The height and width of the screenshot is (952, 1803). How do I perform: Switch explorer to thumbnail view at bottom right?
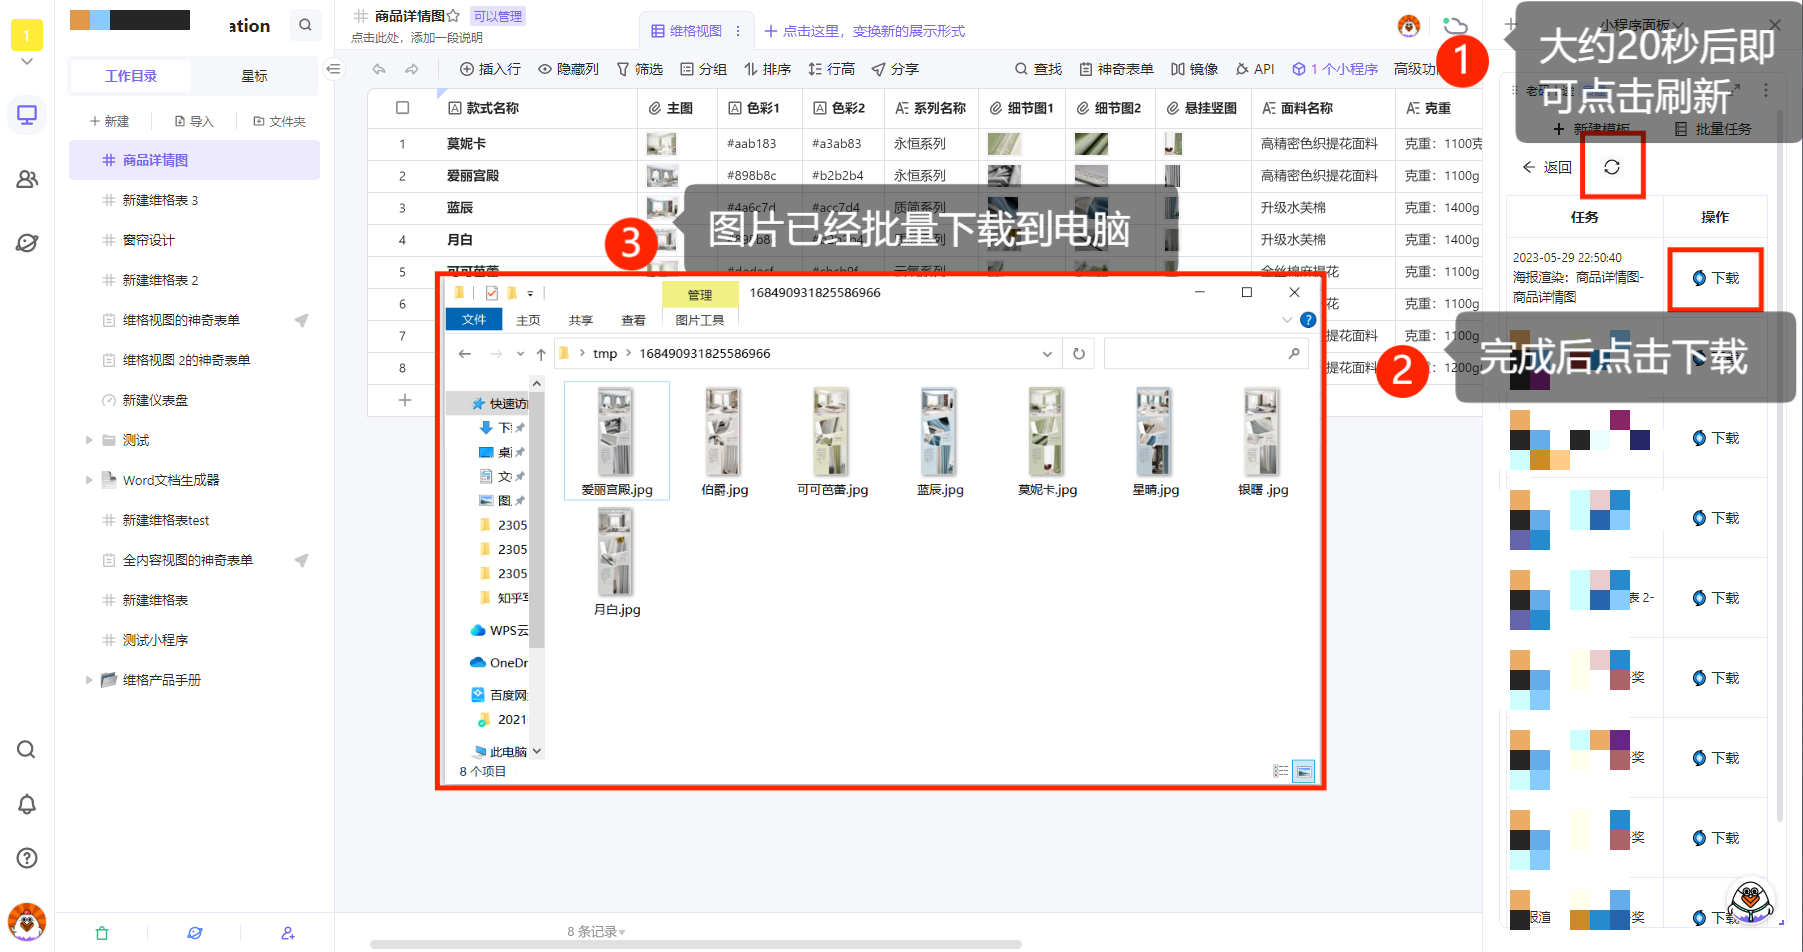click(x=1303, y=771)
